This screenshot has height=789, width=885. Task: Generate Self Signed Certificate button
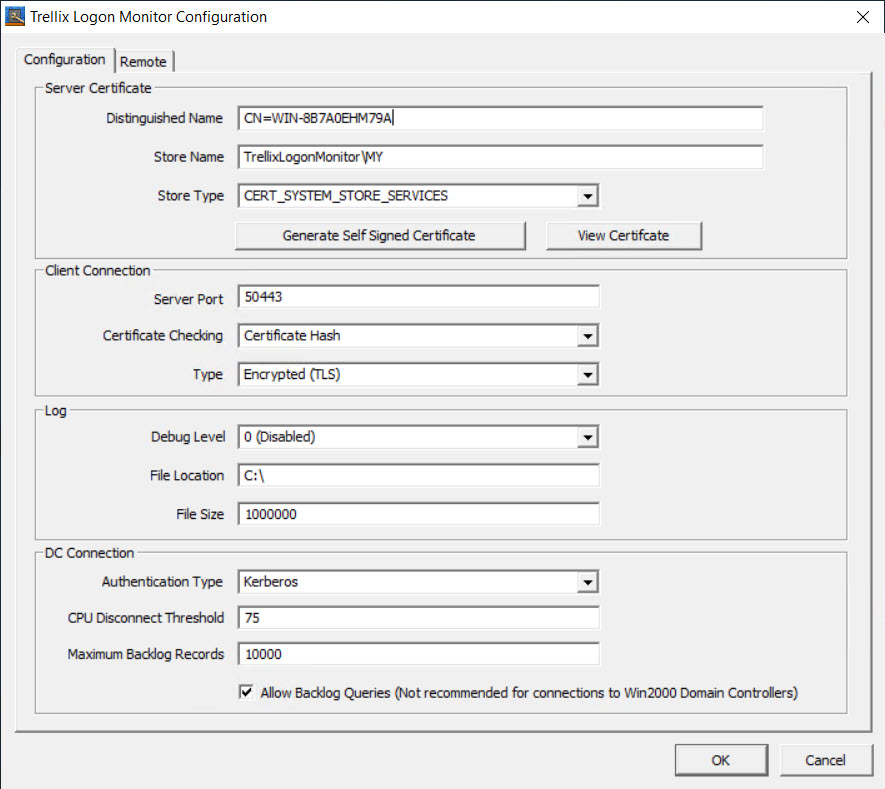[x=380, y=236]
